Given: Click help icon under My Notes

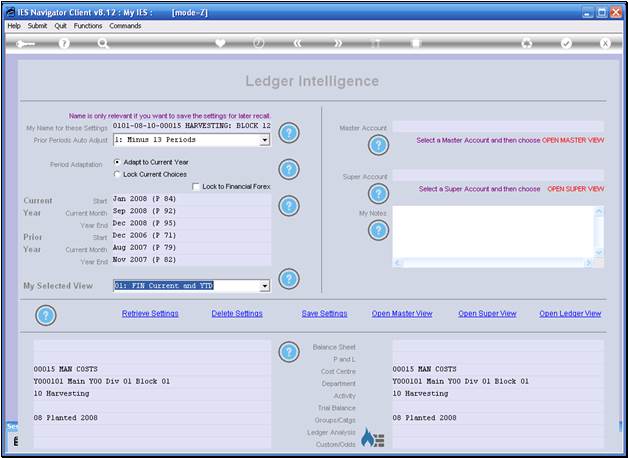Looking at the screenshot, I should click(378, 230).
